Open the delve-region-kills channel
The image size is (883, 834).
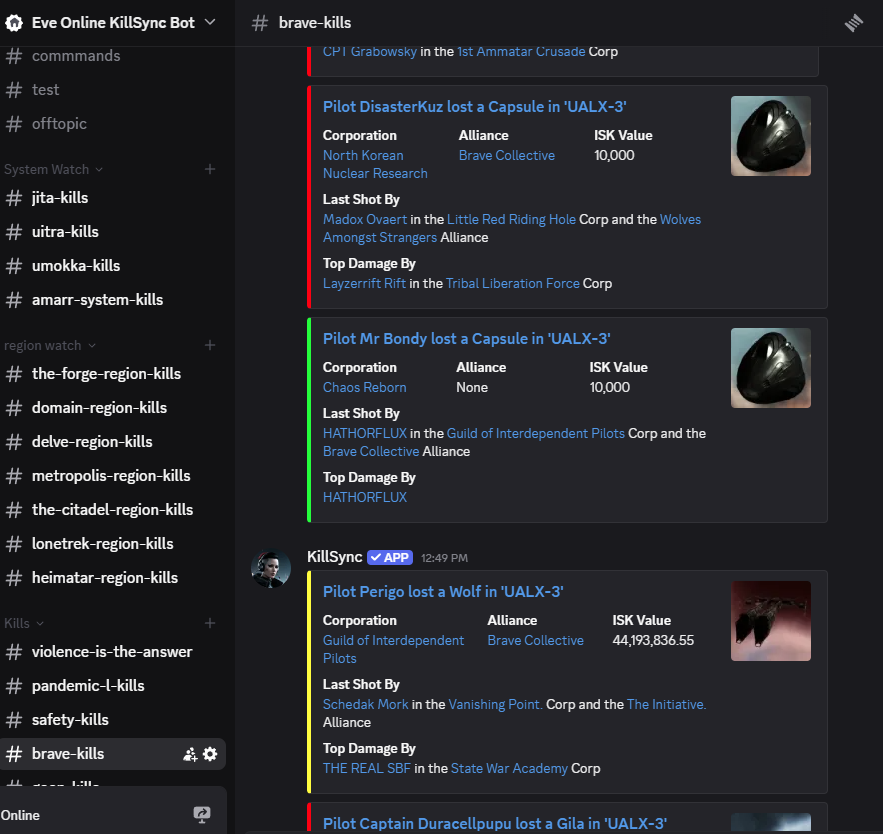tap(92, 442)
